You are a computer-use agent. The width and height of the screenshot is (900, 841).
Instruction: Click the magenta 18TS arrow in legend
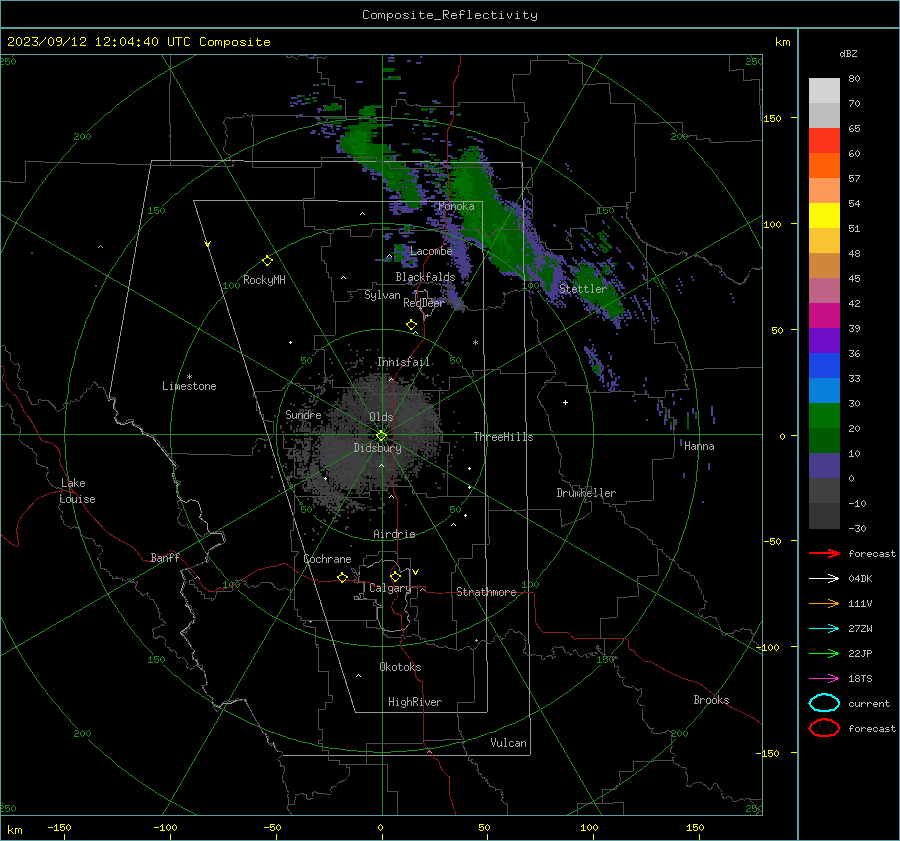click(824, 678)
